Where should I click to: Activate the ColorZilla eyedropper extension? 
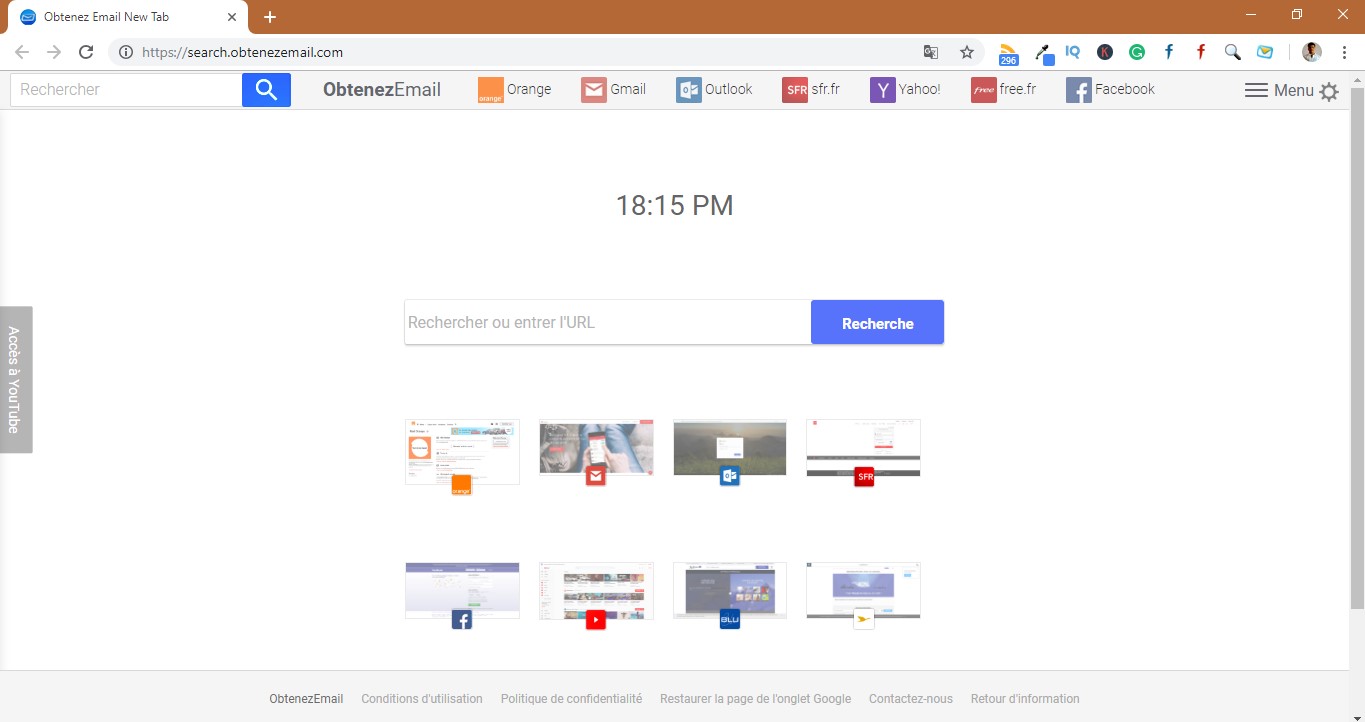pyautogui.click(x=1044, y=51)
